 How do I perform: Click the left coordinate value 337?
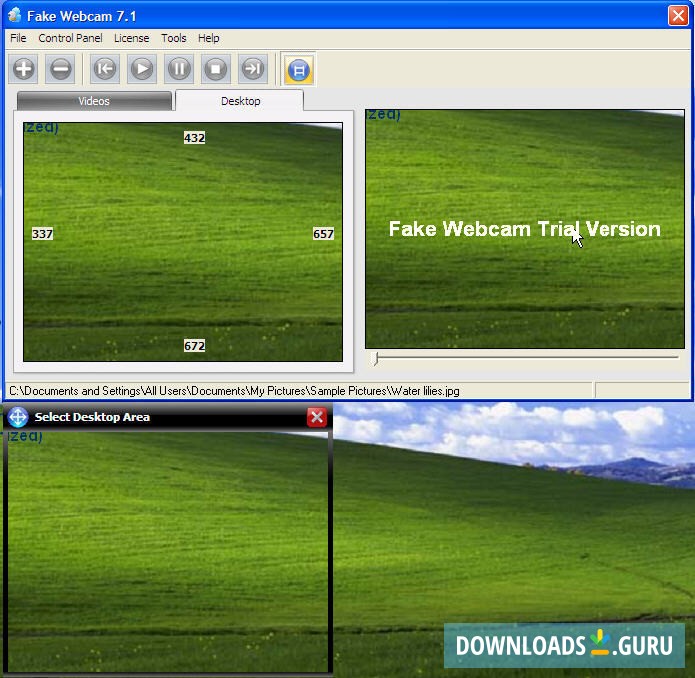pyautogui.click(x=43, y=234)
